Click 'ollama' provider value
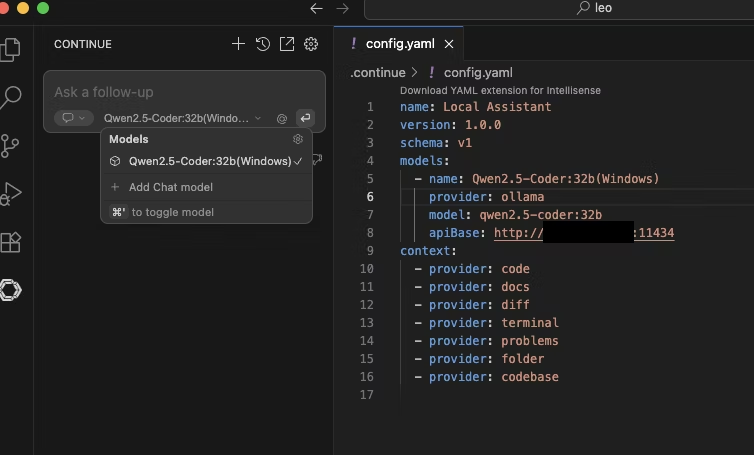 click(522, 197)
